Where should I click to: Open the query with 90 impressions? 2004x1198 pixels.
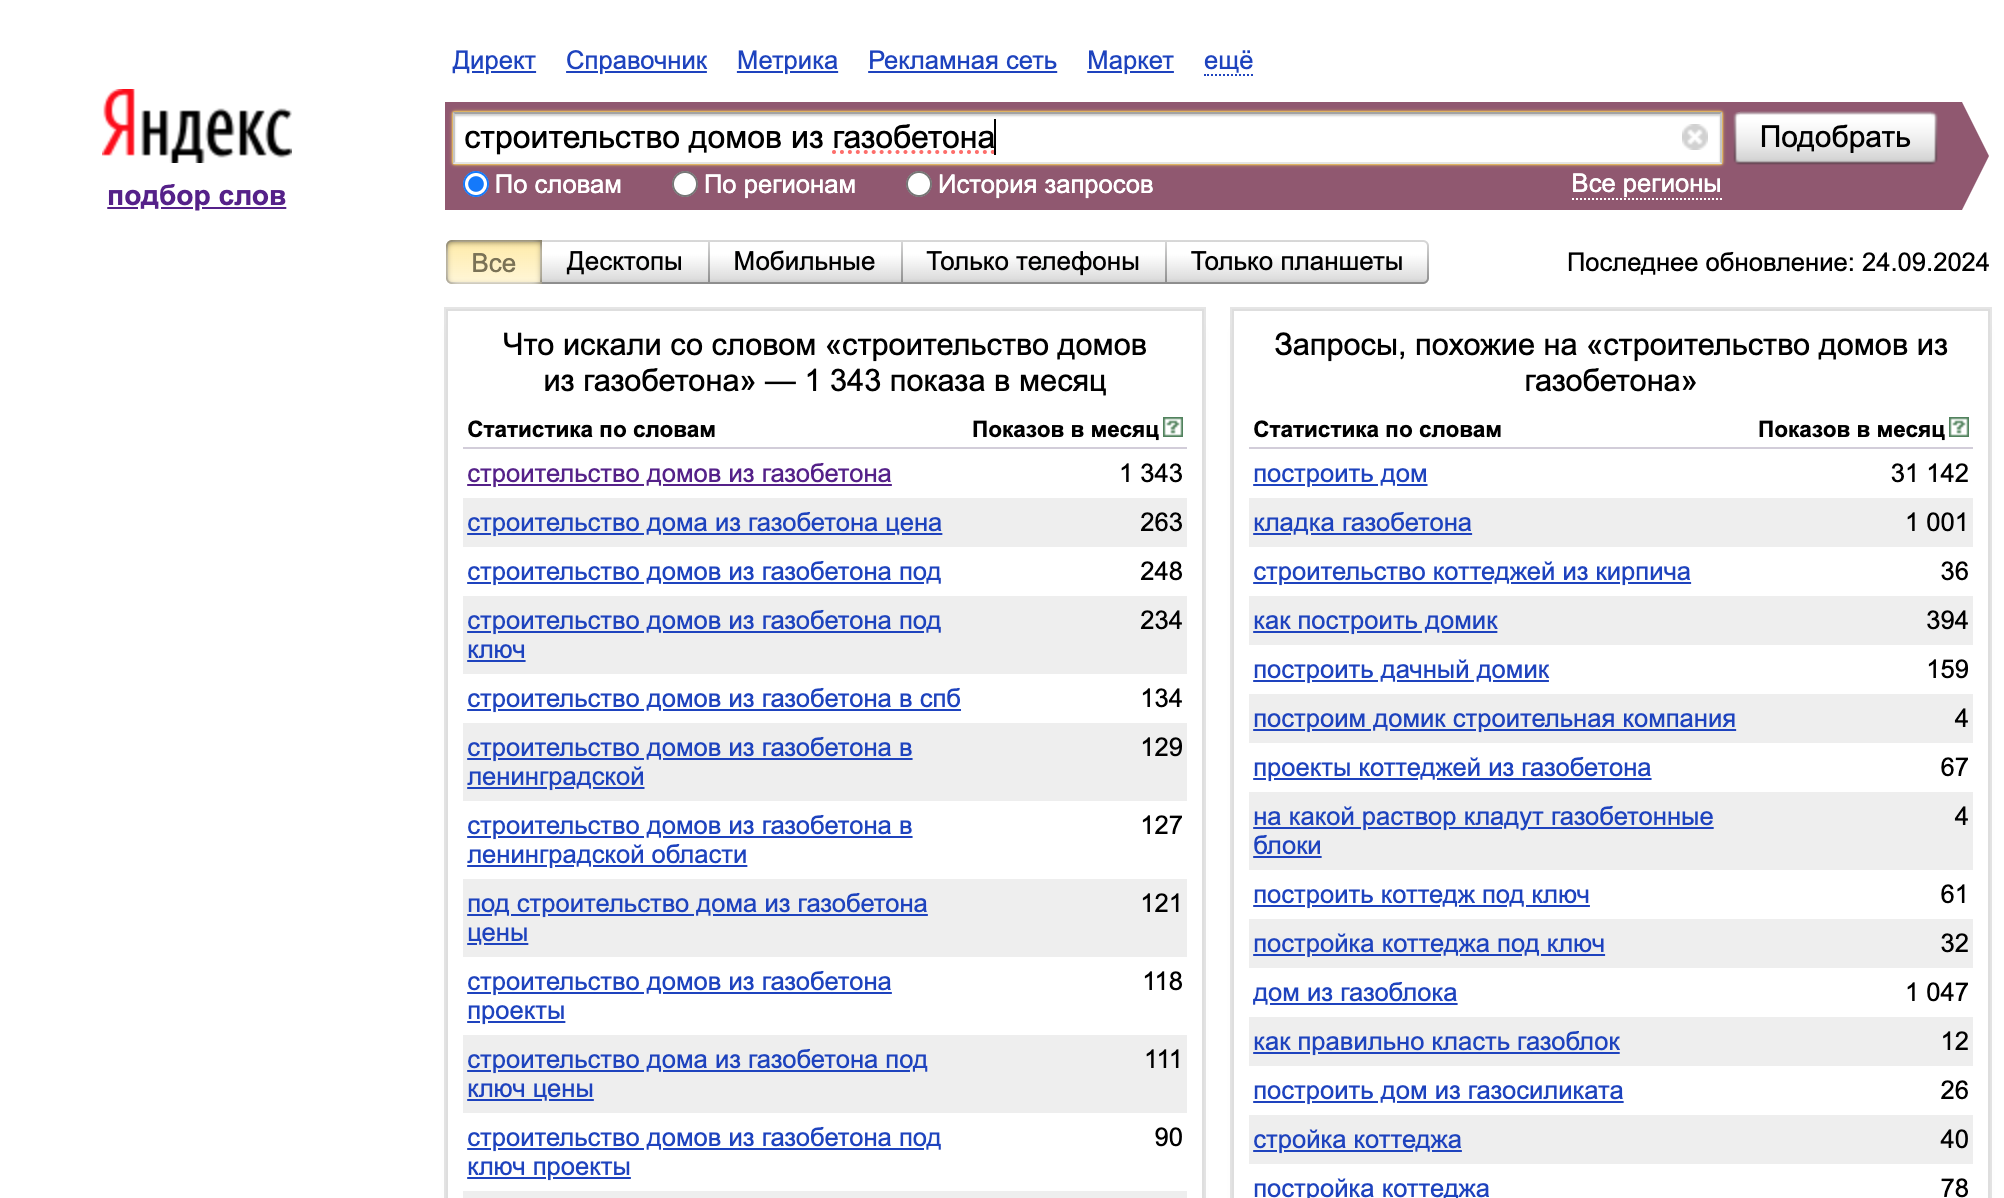[704, 1152]
